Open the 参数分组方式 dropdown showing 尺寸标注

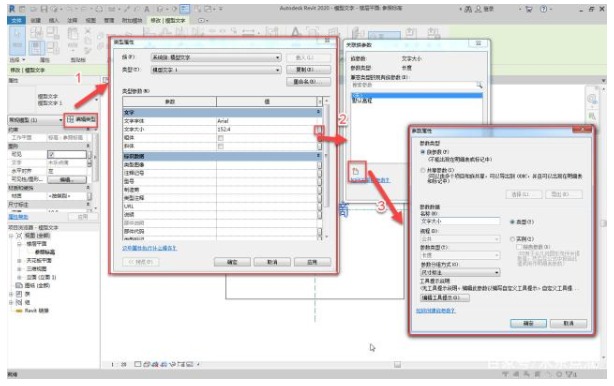coord(460,272)
